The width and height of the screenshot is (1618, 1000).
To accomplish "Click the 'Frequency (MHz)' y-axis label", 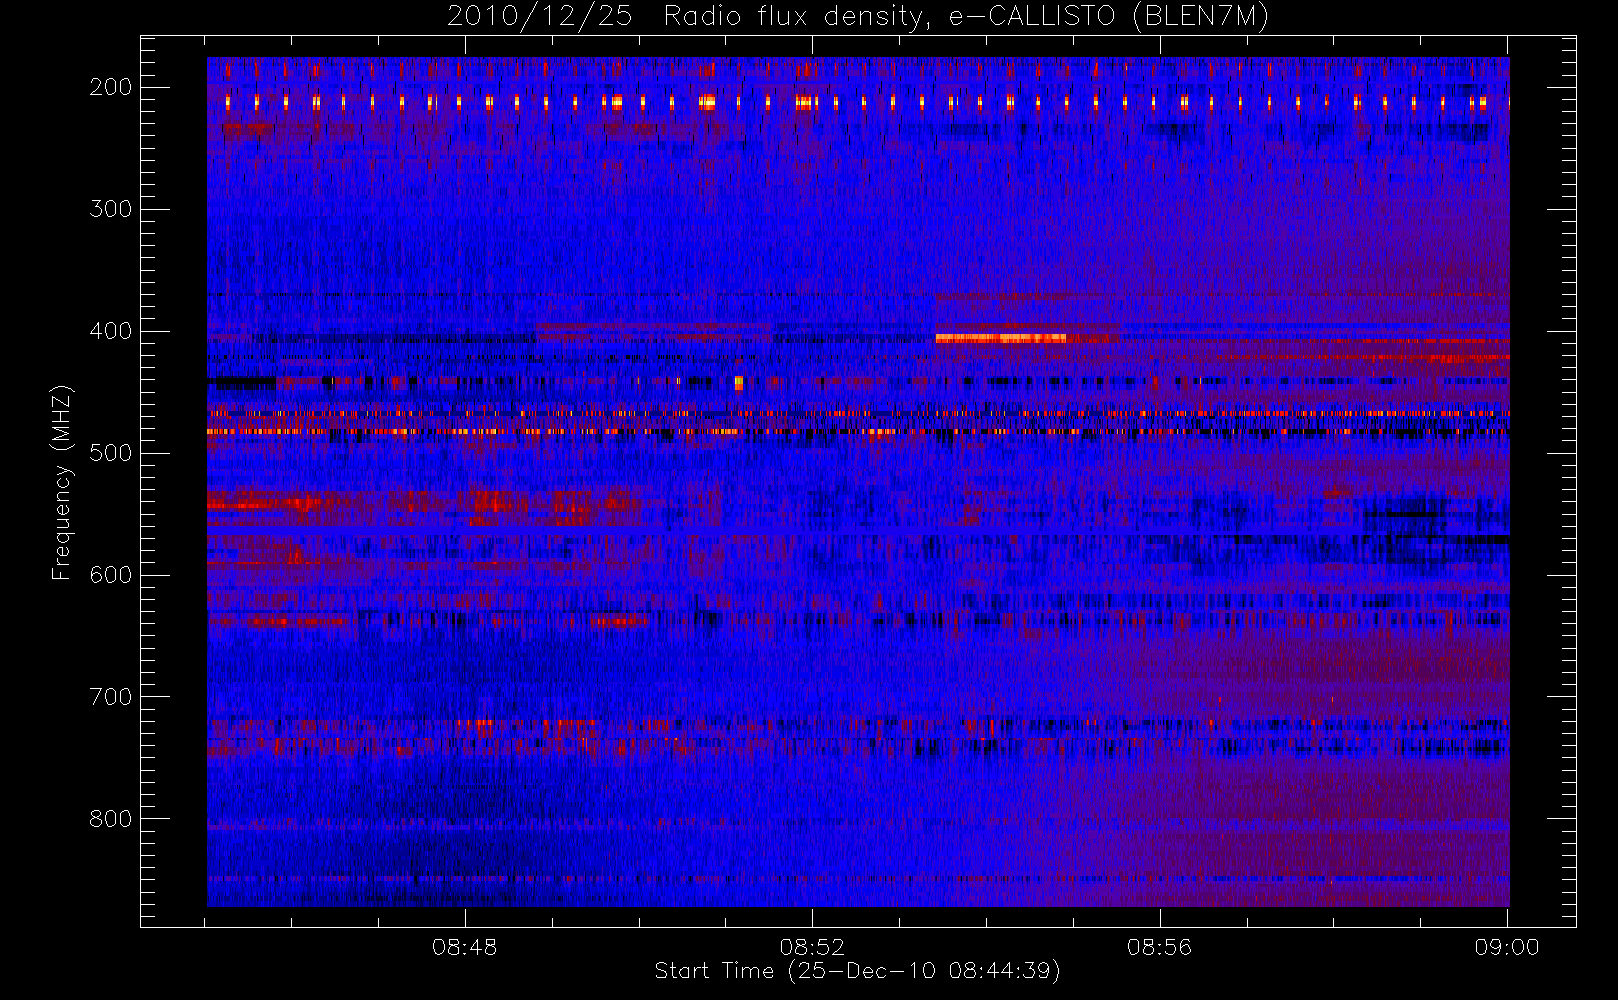I will coord(62,482).
